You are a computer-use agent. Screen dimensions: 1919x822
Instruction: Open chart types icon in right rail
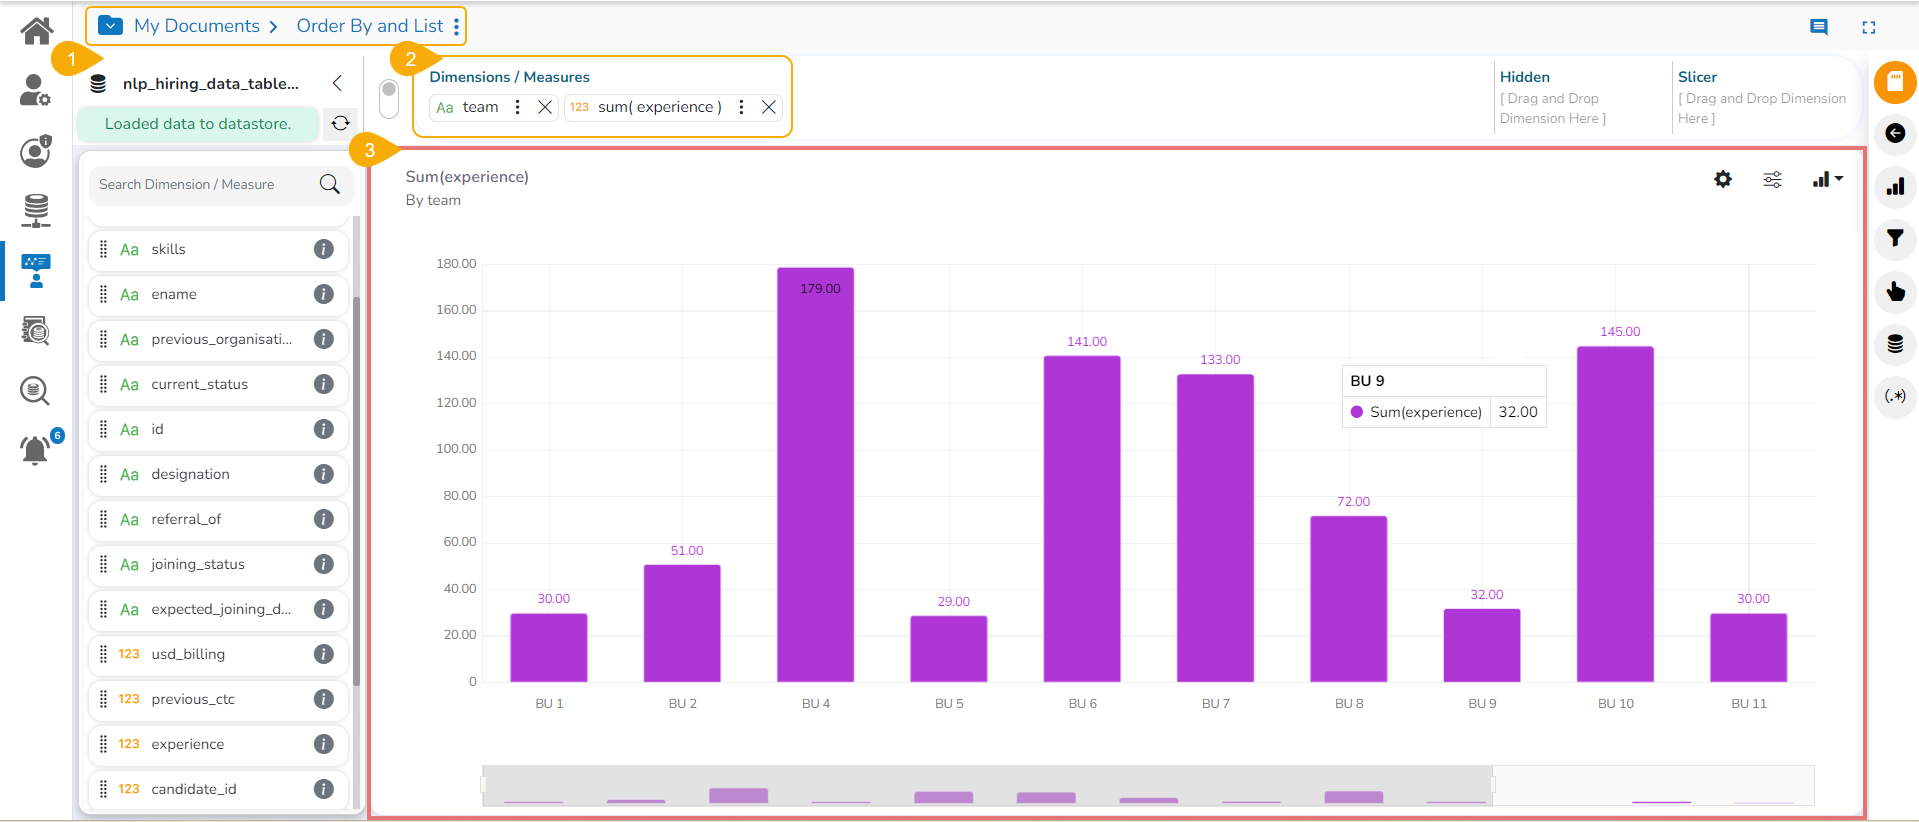(1895, 186)
